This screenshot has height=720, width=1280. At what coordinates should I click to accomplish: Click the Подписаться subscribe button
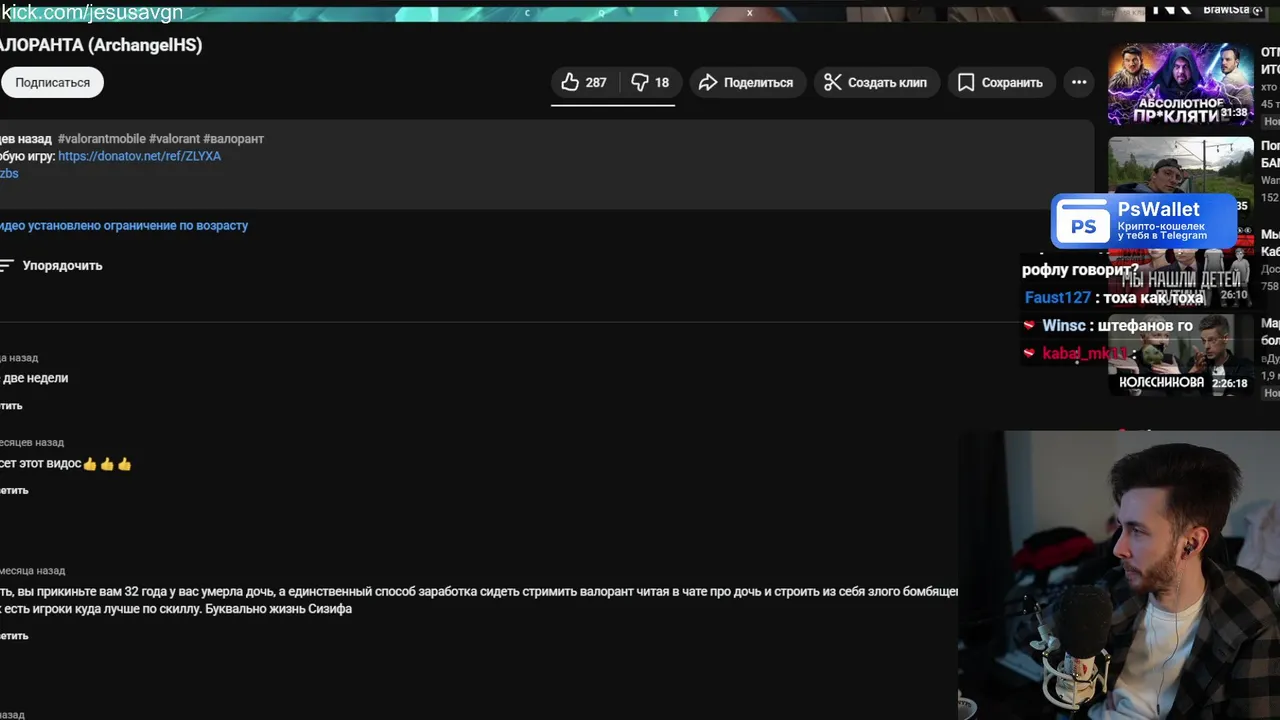coord(52,82)
